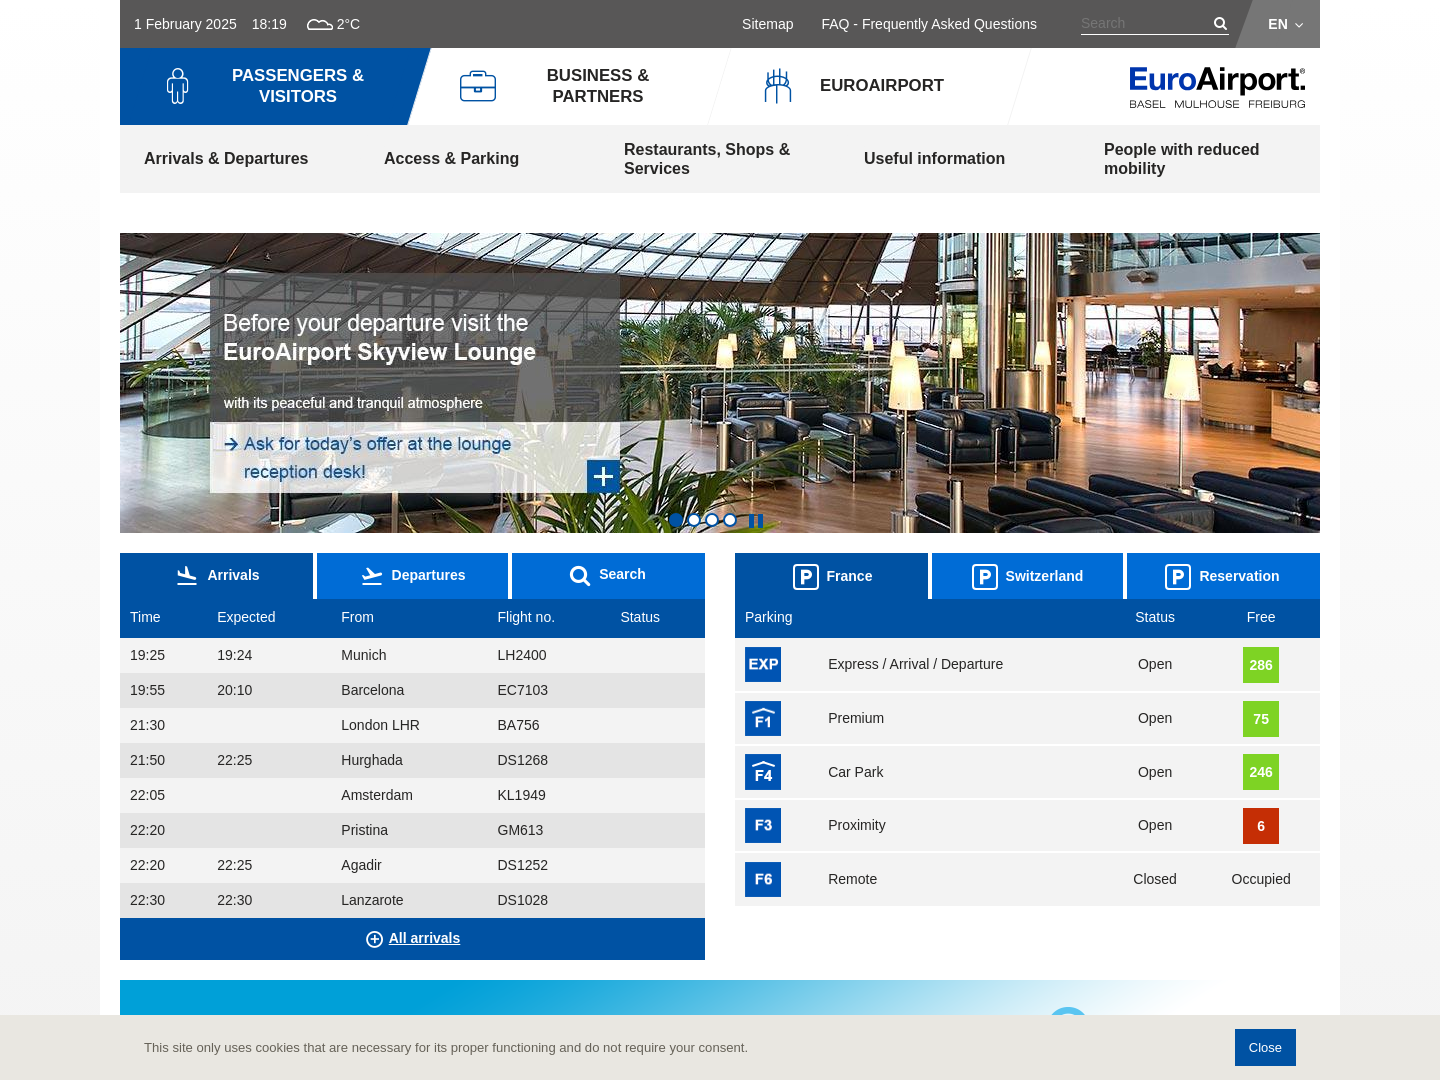This screenshot has width=1440, height=1080.
Task: Click the flight search magnifier icon
Action: [580, 576]
